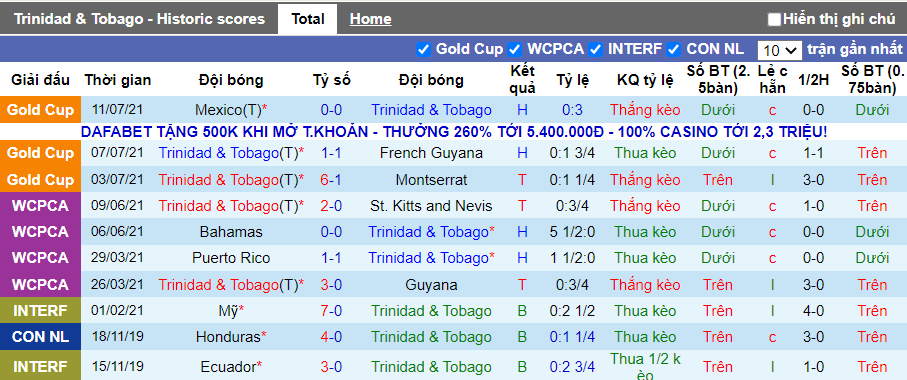This screenshot has width=907, height=380.
Task: Click the DAFABET promotion banner link
Action: tap(454, 132)
